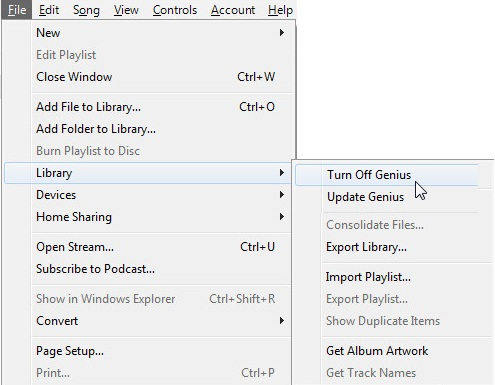
Task: Expand the New submenu arrow
Action: 282,33
